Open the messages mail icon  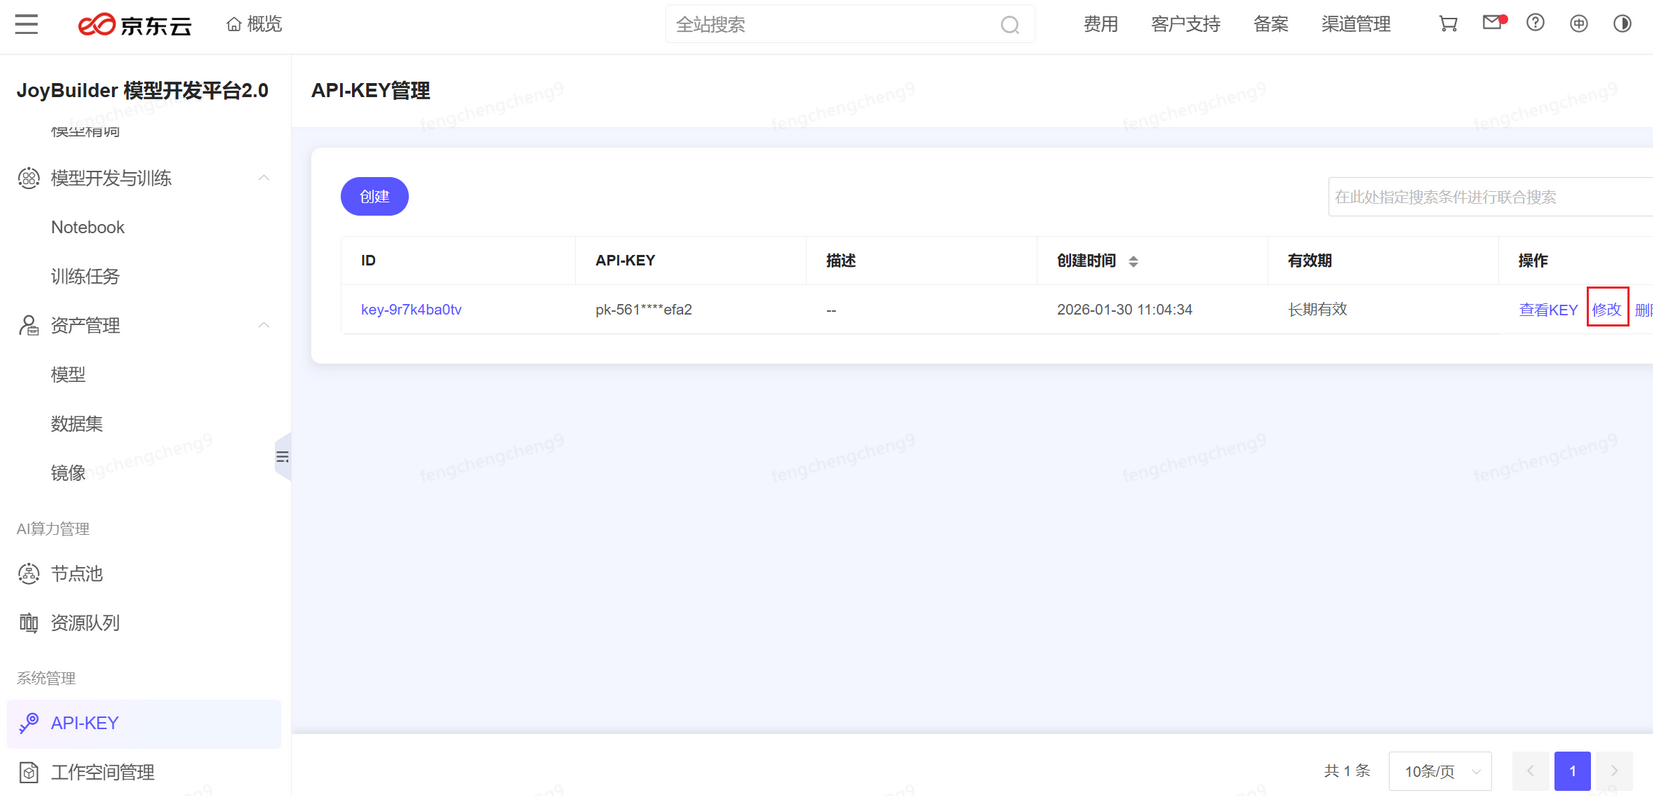1493,22
